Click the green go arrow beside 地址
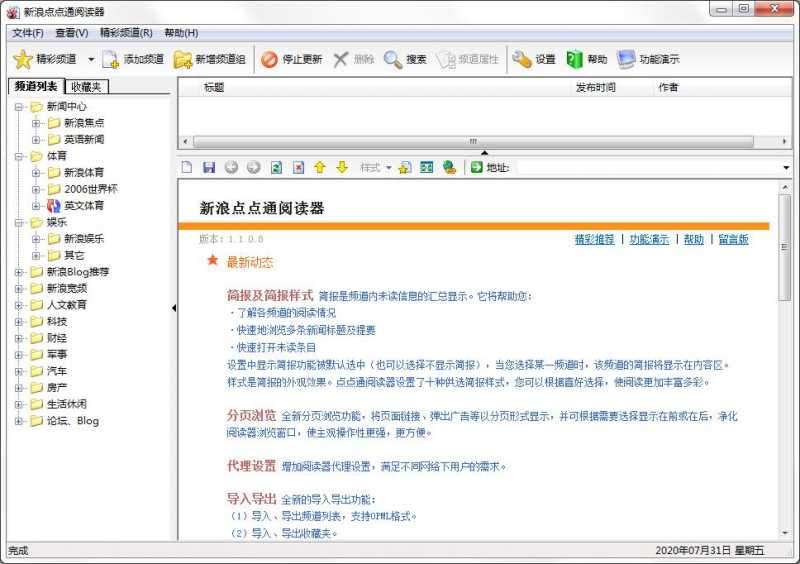Image resolution: width=800 pixels, height=564 pixels. coord(477,167)
